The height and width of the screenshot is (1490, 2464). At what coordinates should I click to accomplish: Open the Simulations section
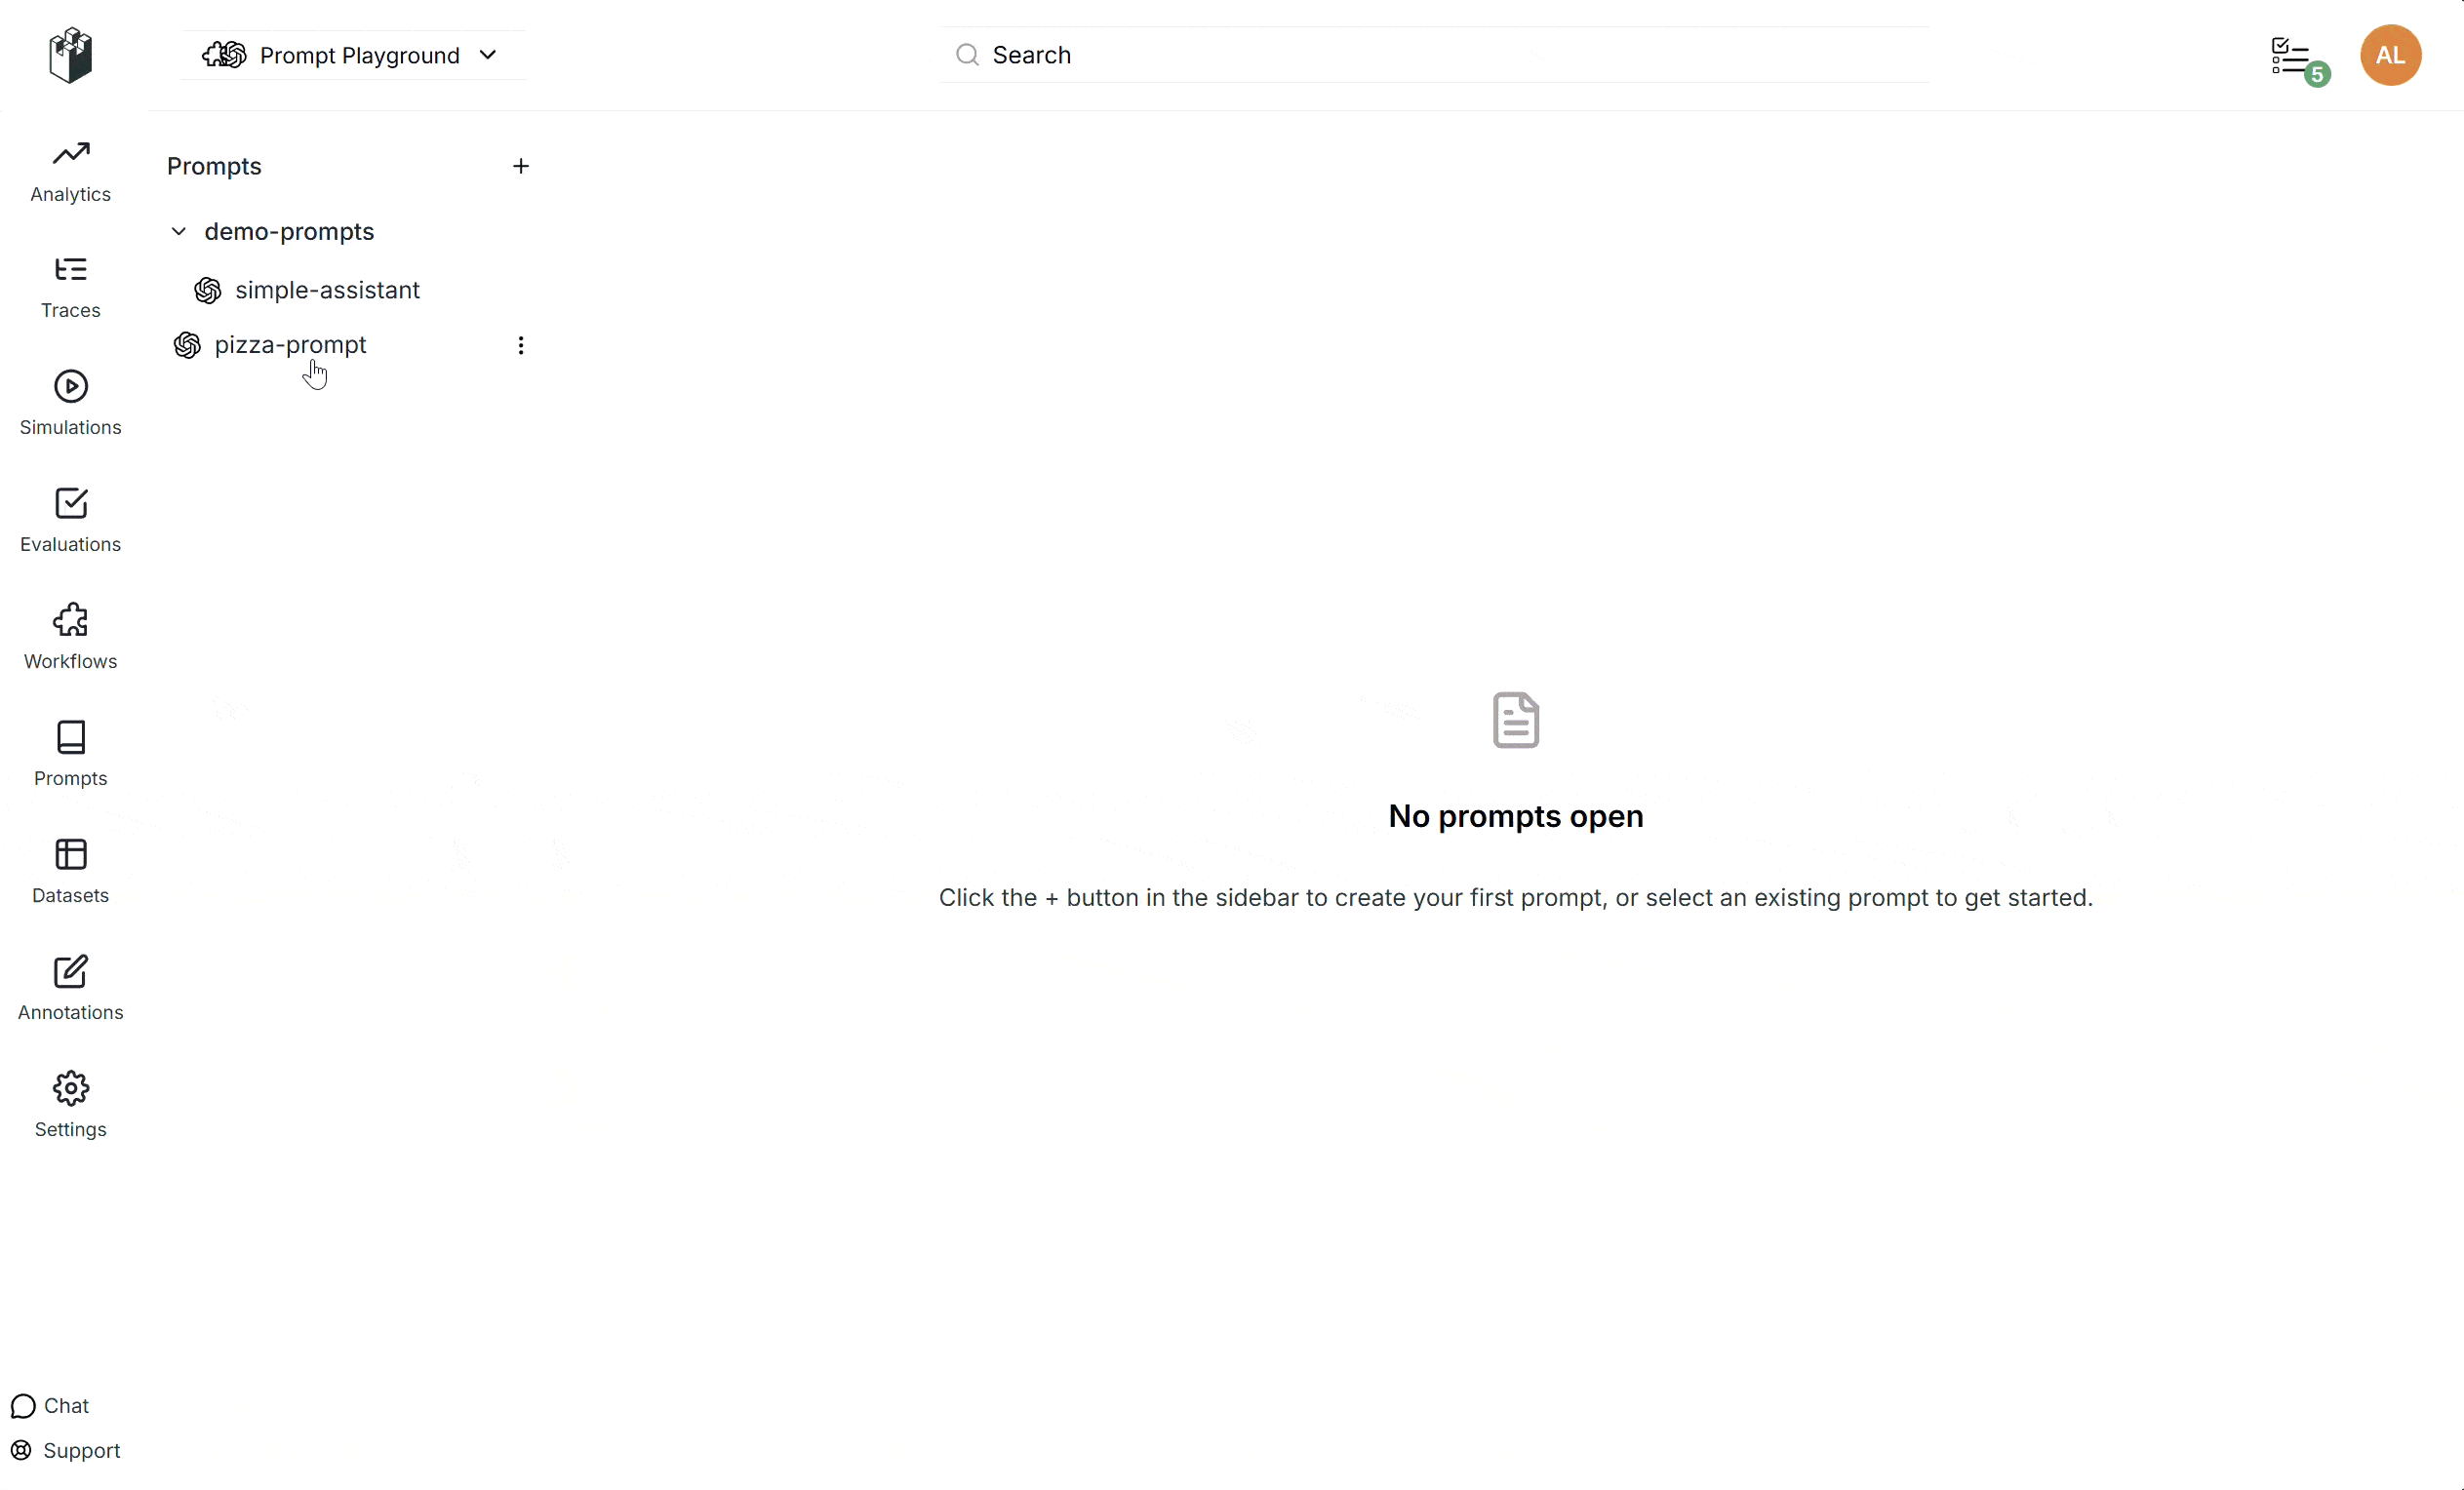click(70, 403)
